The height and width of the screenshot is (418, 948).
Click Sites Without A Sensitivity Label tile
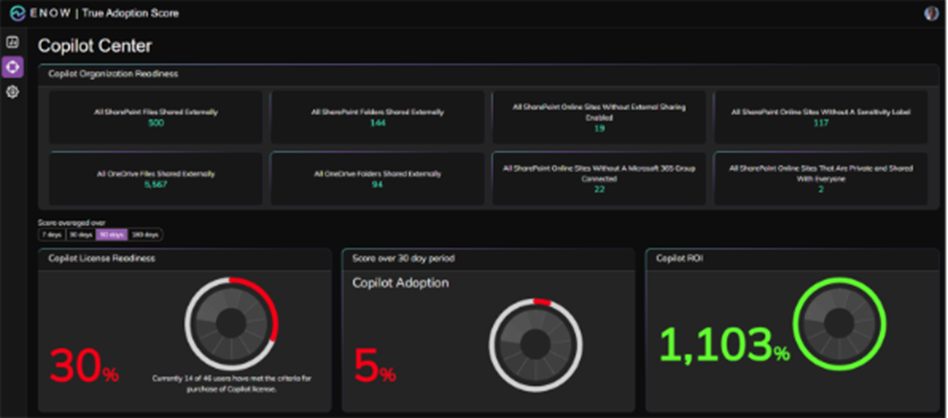coord(820,117)
